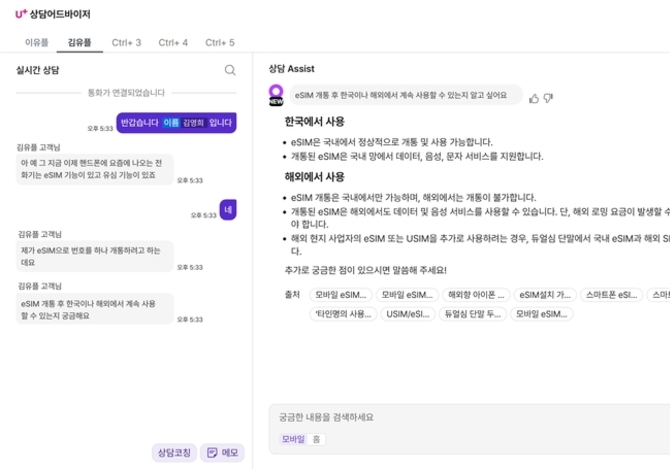Open the search icon in 실시간 상담
Image resolution: width=670 pixels, height=469 pixels.
click(230, 70)
